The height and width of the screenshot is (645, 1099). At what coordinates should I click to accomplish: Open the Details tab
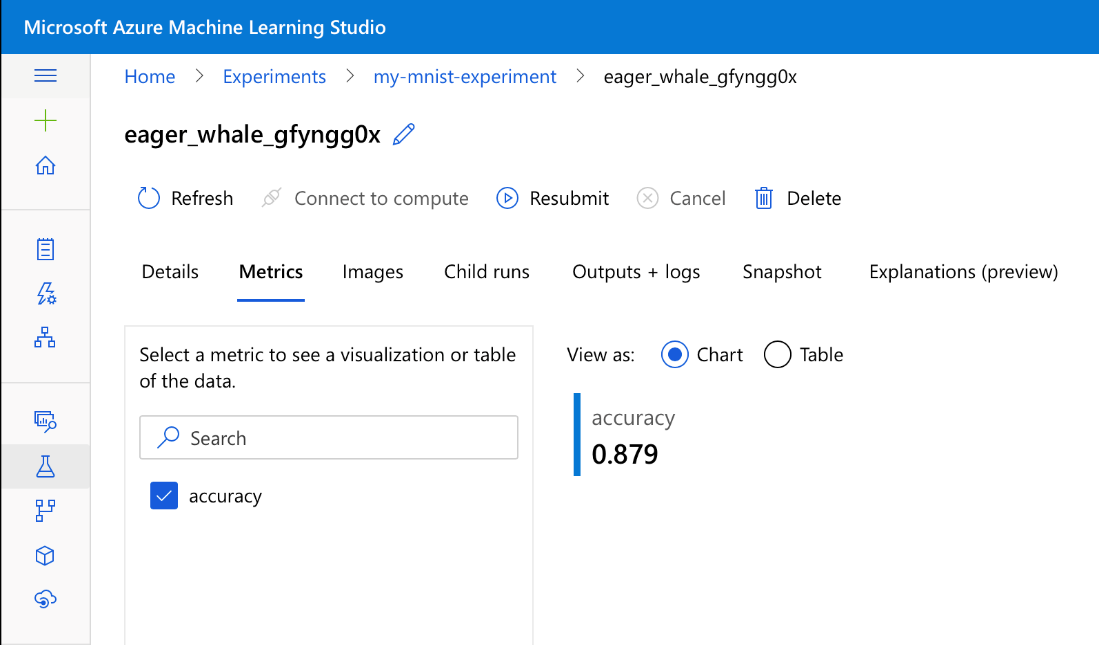click(170, 272)
